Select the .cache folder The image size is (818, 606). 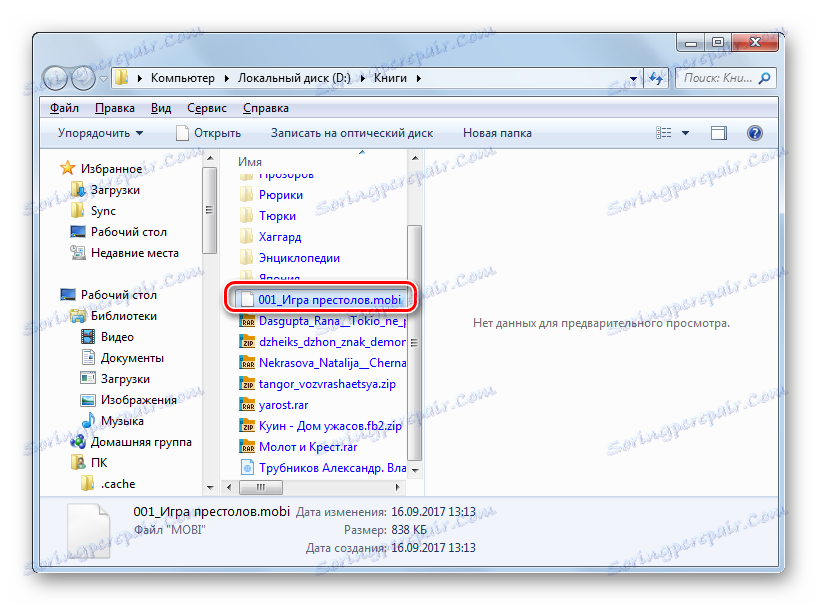pyautogui.click(x=118, y=483)
